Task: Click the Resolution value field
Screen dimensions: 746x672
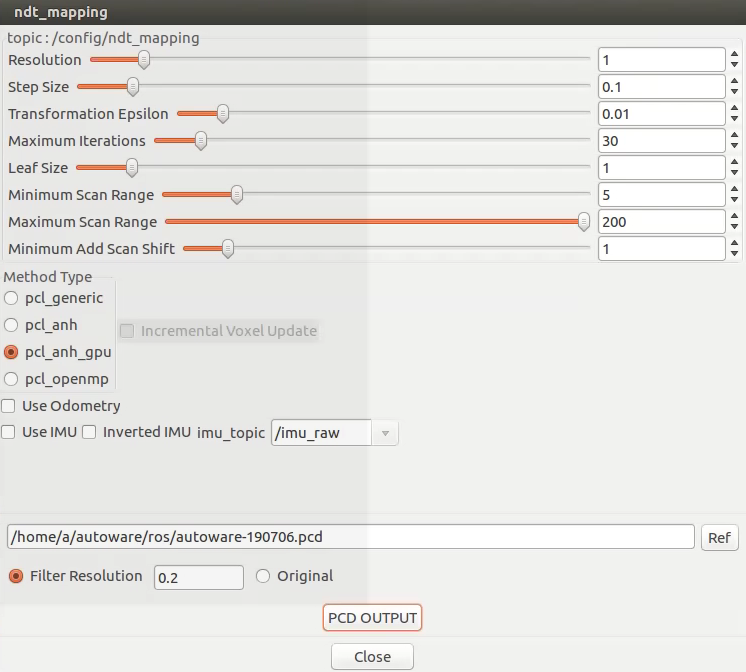Action: (x=662, y=60)
